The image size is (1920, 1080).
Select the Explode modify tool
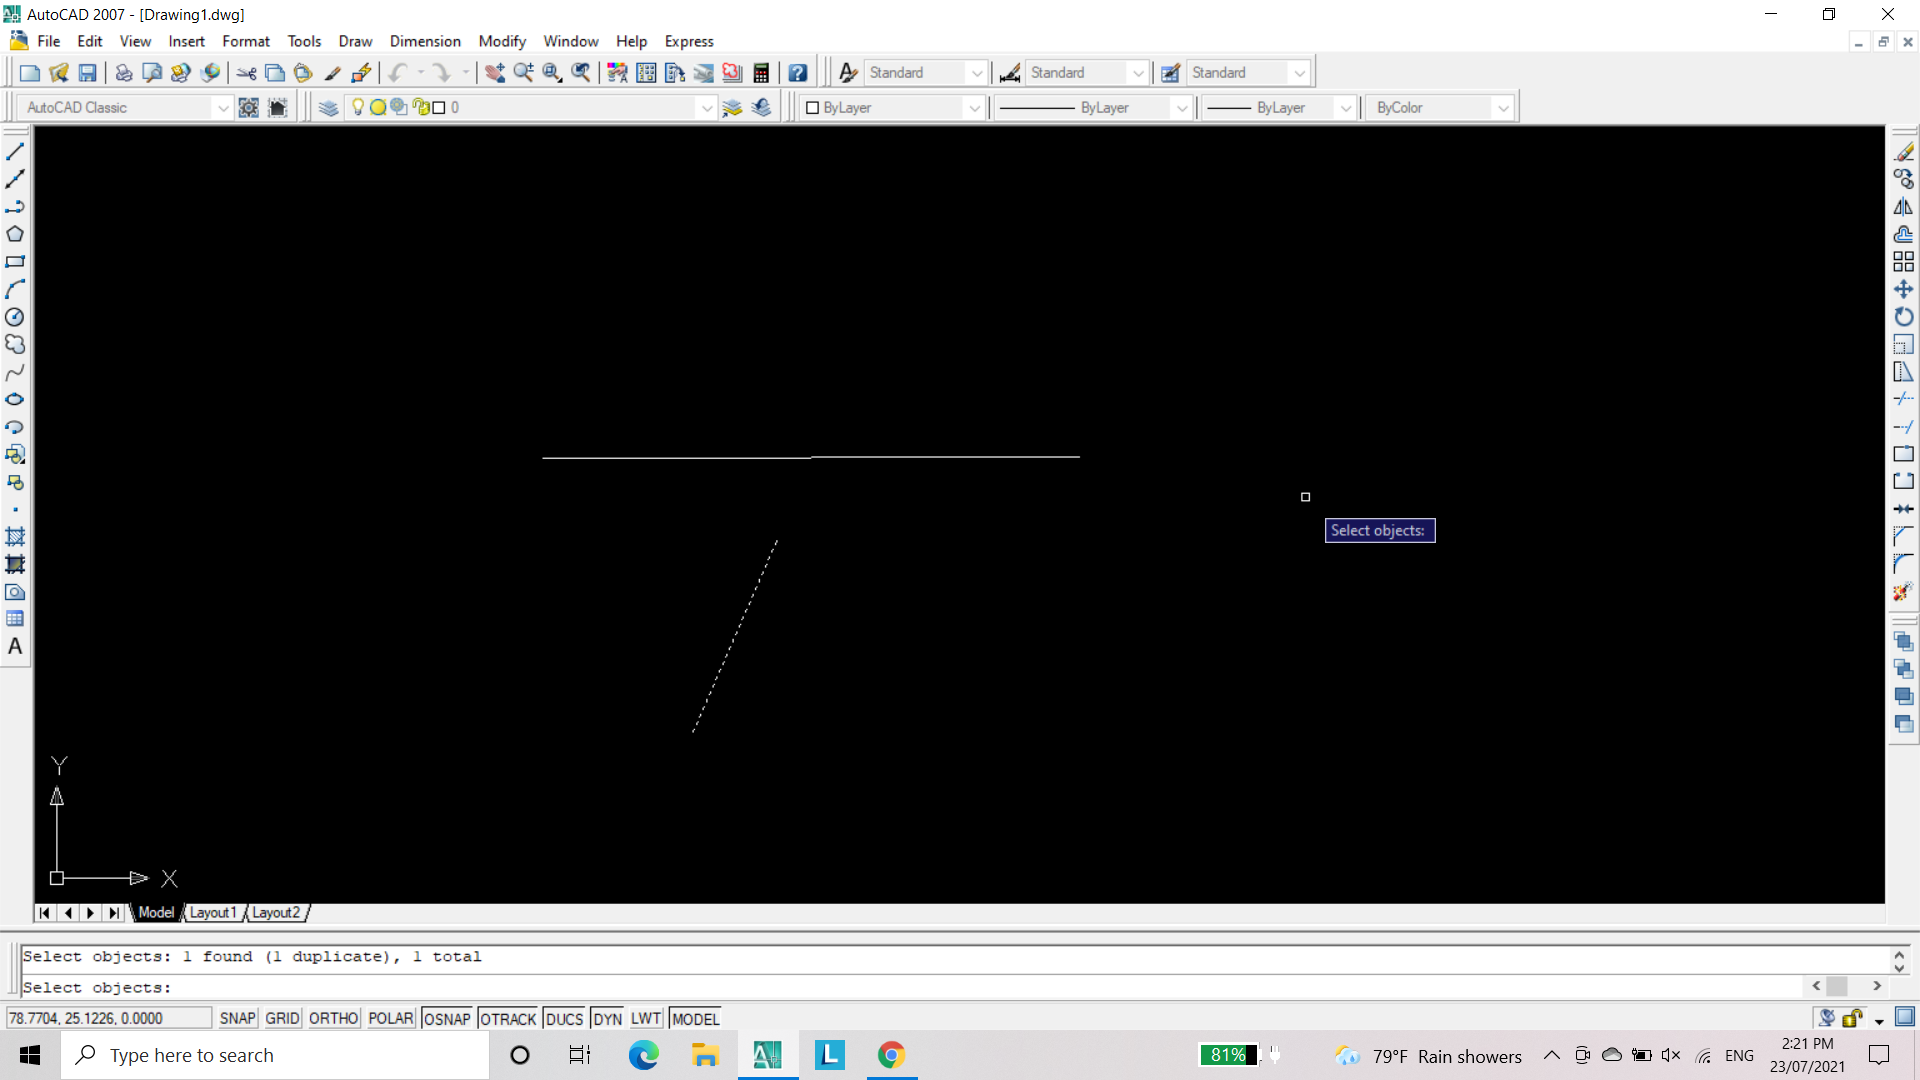[1904, 592]
